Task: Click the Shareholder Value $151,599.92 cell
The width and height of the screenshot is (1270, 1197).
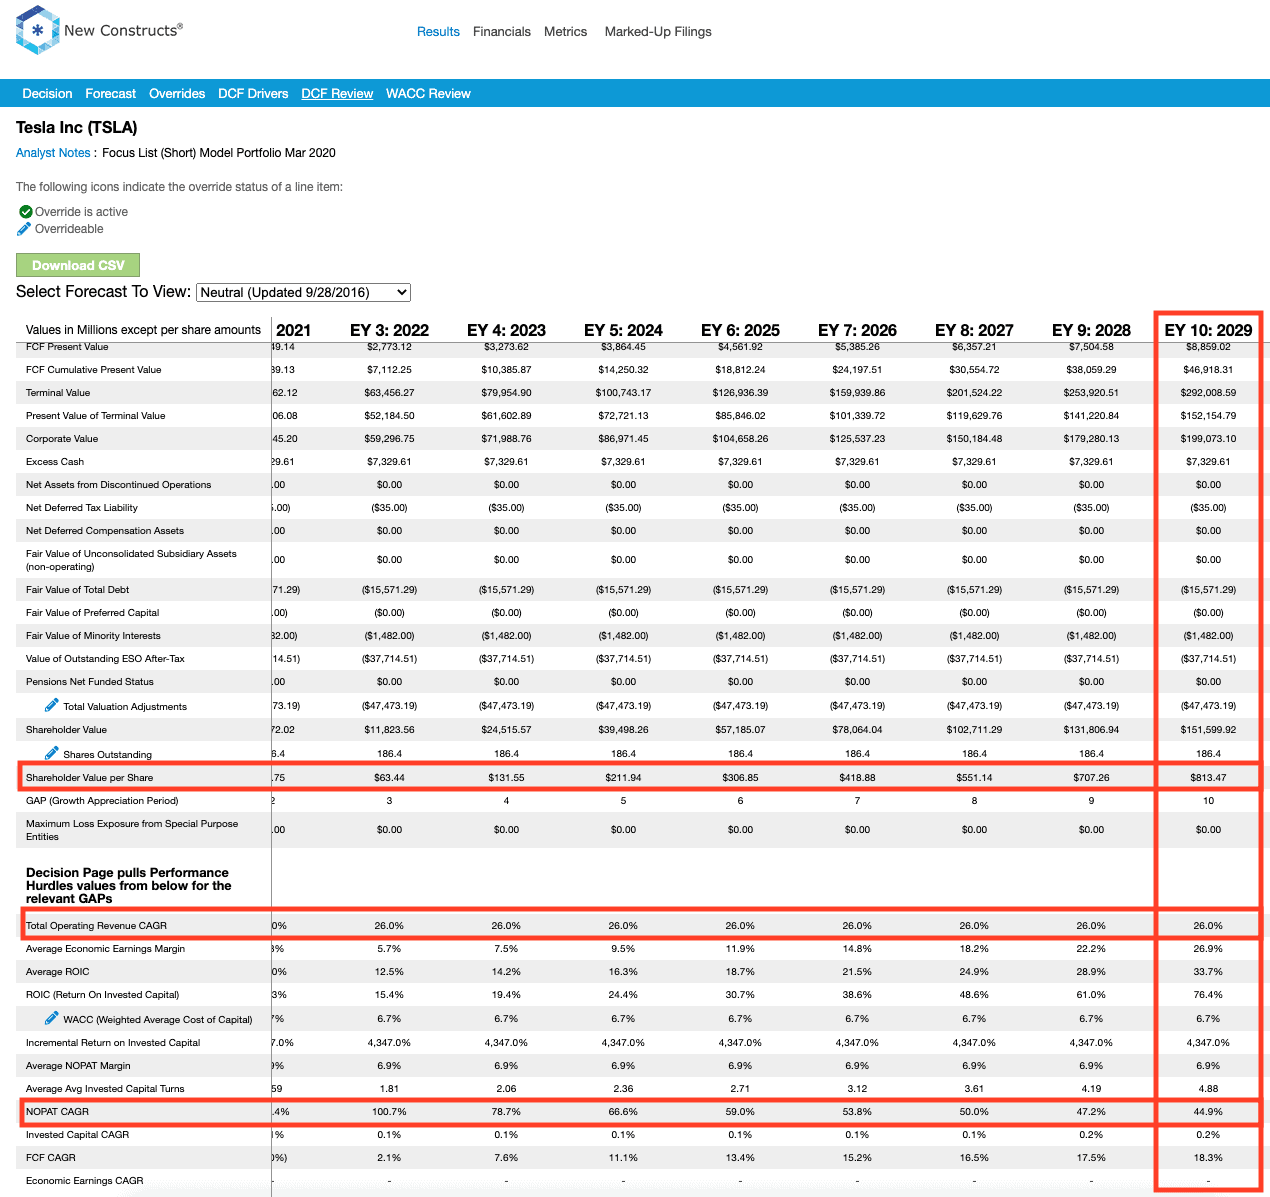Action: (1208, 730)
